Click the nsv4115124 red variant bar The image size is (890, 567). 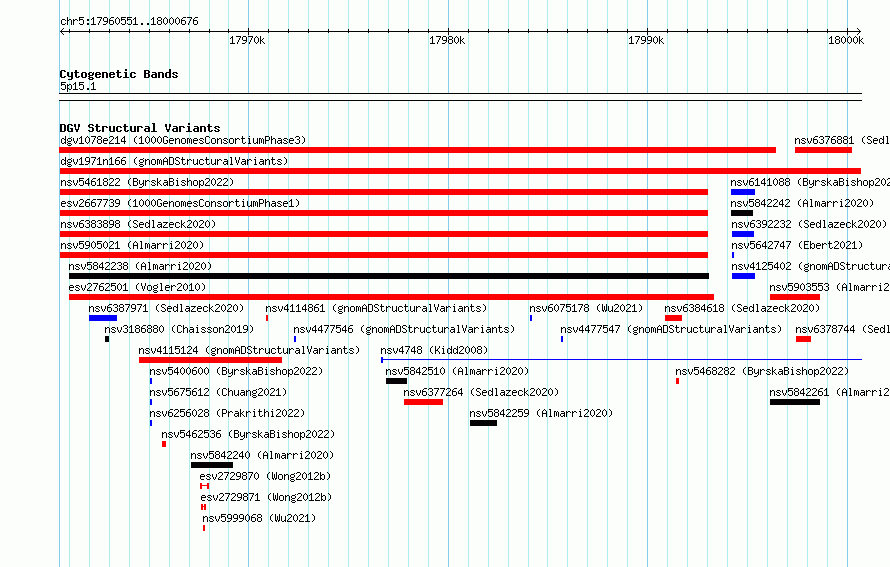(211, 360)
